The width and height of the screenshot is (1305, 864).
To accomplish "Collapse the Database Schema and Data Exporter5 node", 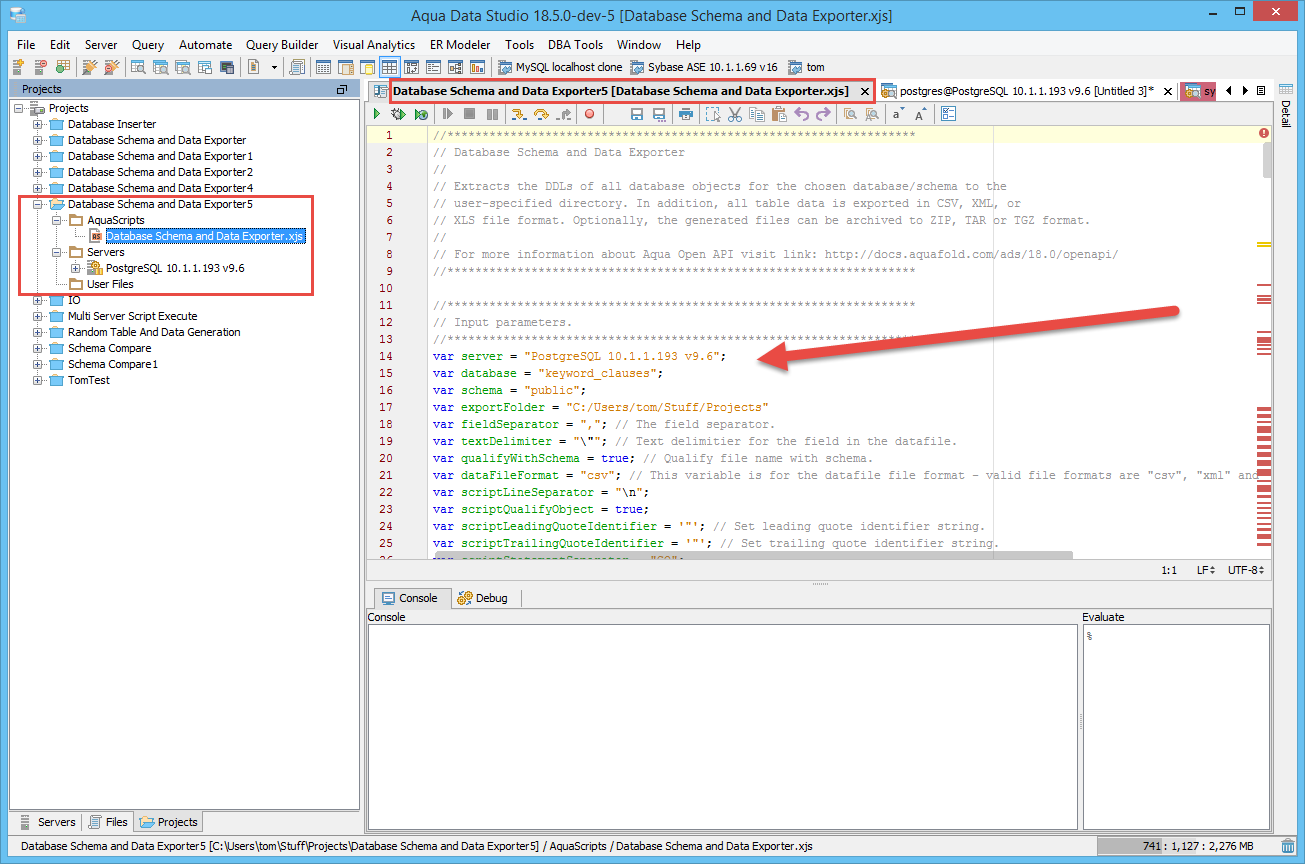I will tap(38, 204).
